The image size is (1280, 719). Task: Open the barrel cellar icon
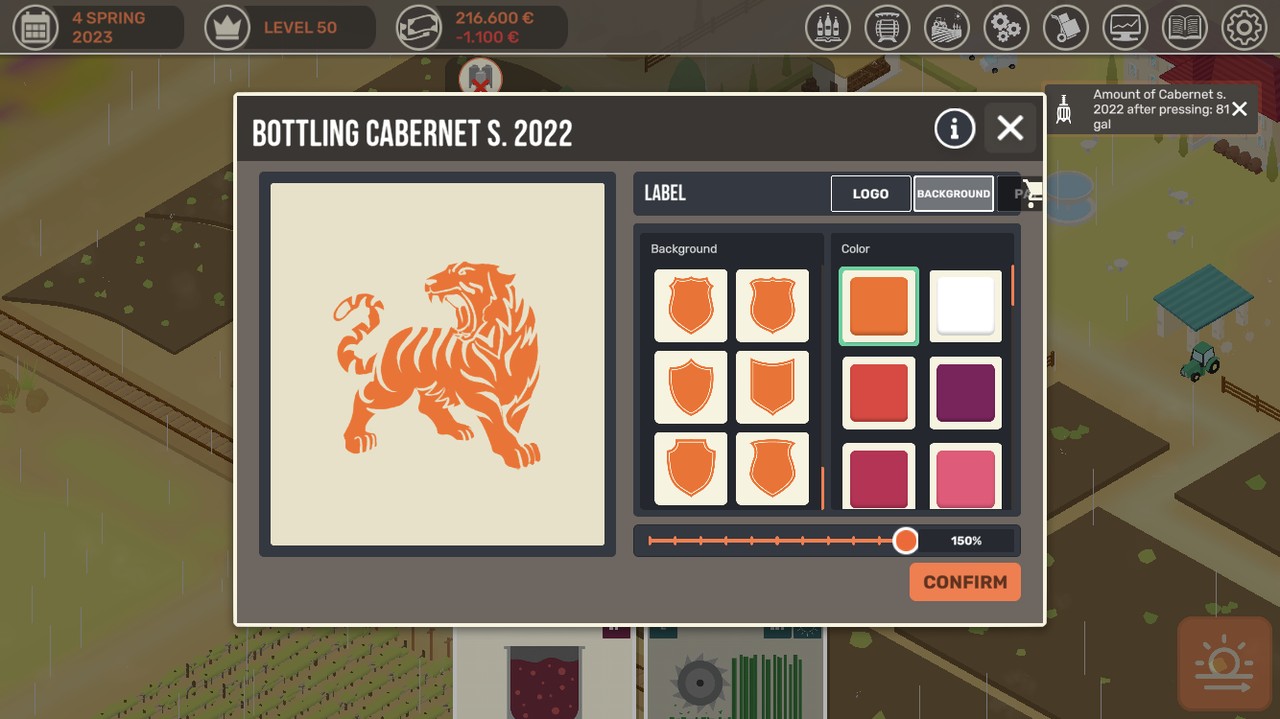[887, 28]
